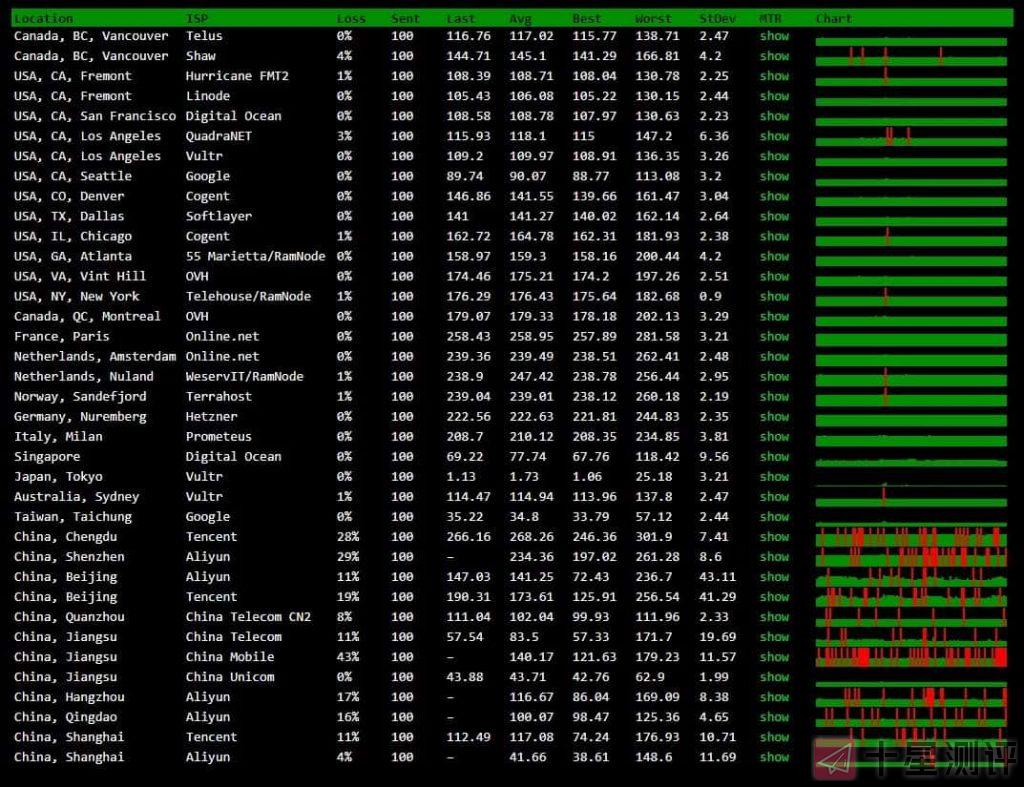Click the chart for Shaw Vancouver
The height and width of the screenshot is (787, 1024).
911,57
